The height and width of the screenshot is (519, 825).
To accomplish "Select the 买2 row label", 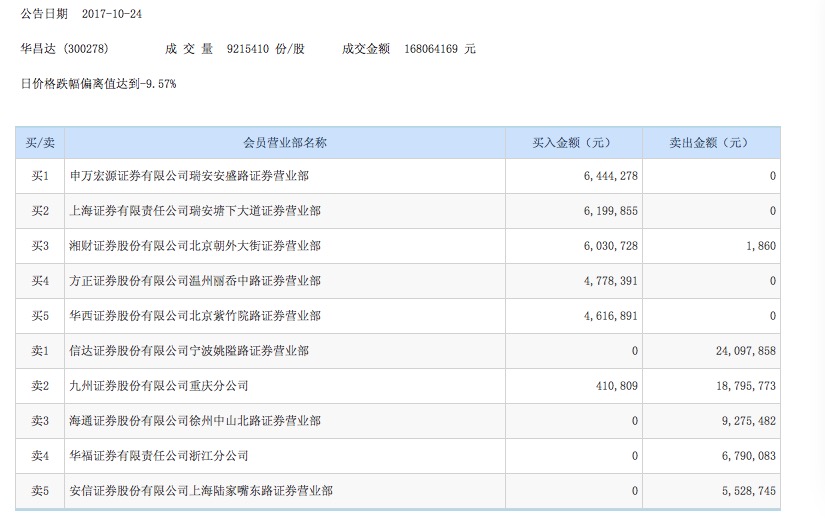I will [x=40, y=211].
